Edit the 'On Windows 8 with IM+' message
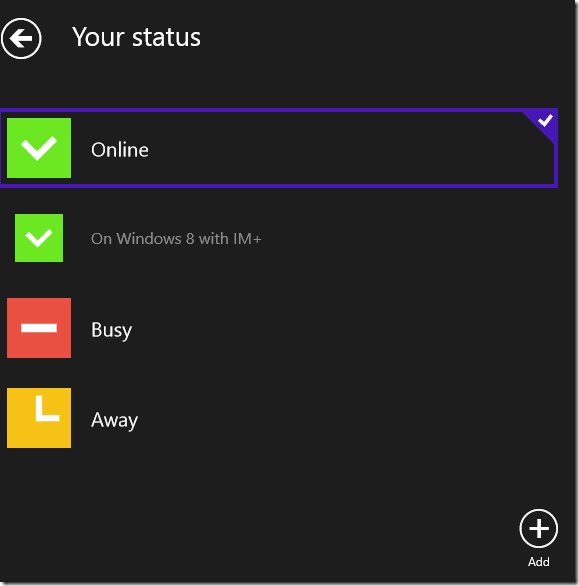This screenshot has width=579, height=586. [x=176, y=238]
